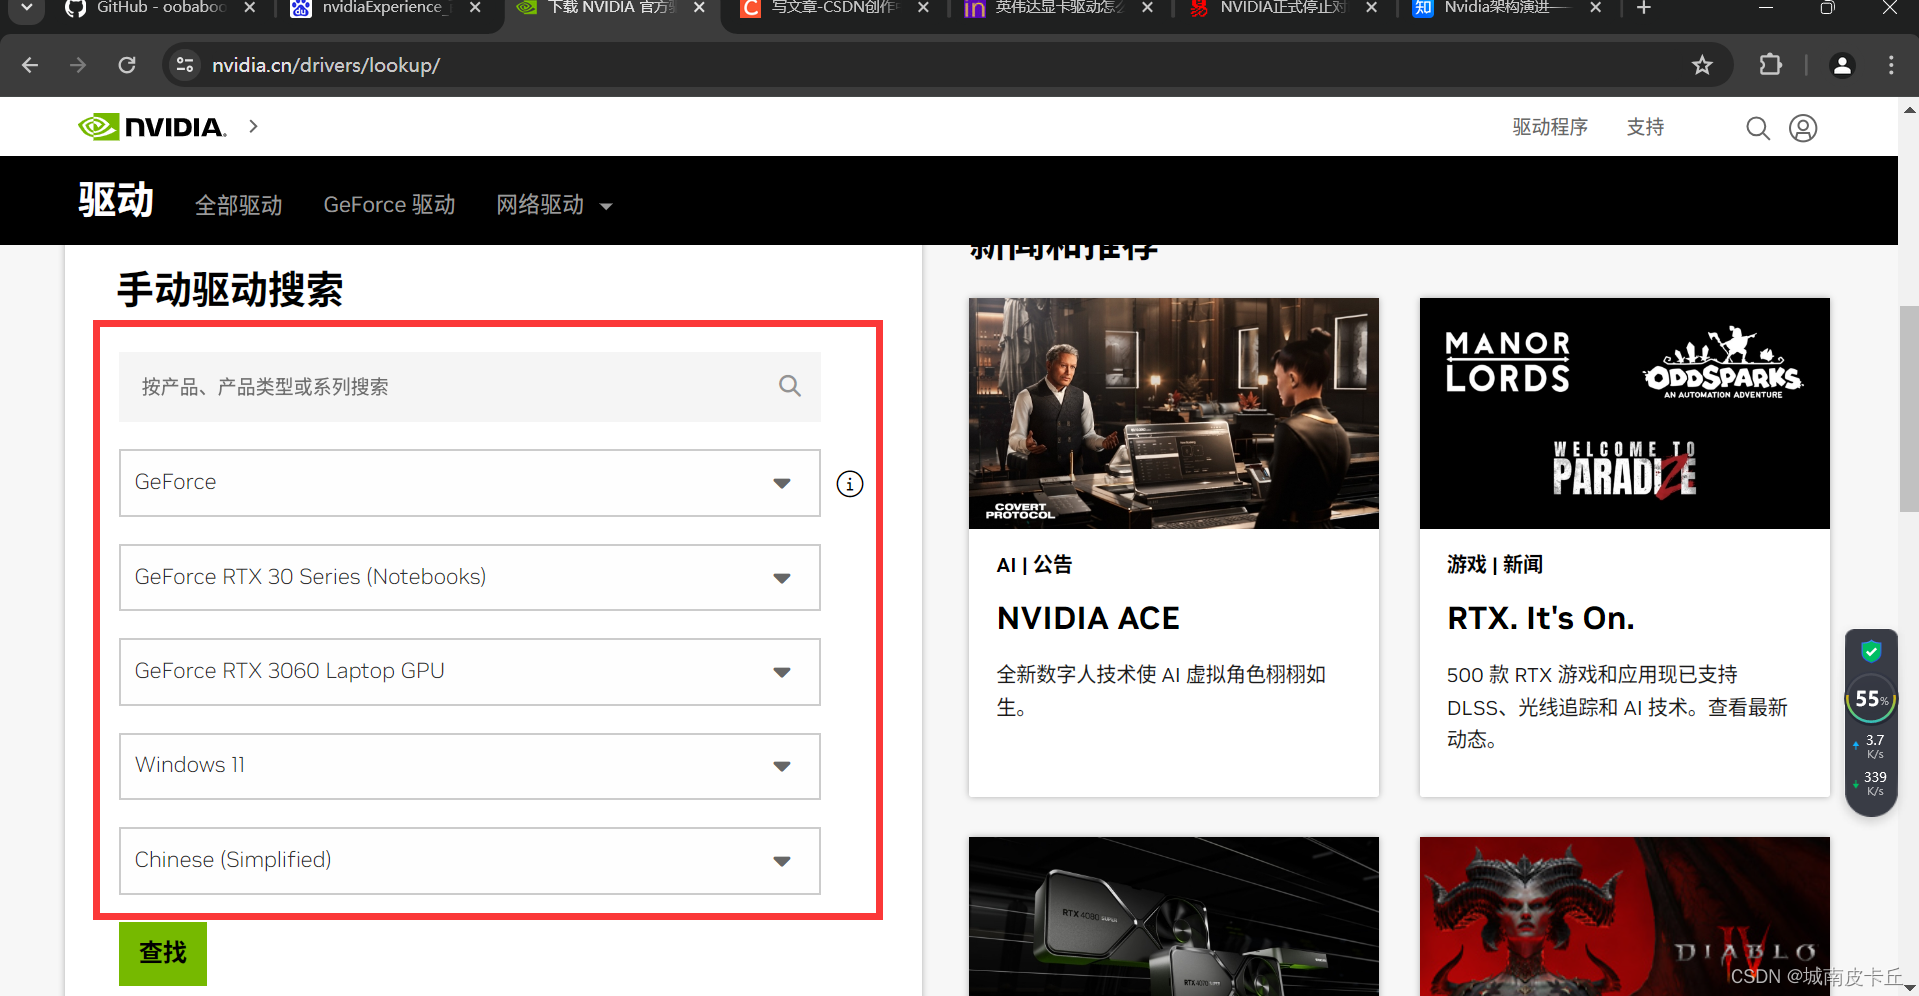Open Chrome three-dot menu
This screenshot has width=1919, height=996.
(1891, 65)
